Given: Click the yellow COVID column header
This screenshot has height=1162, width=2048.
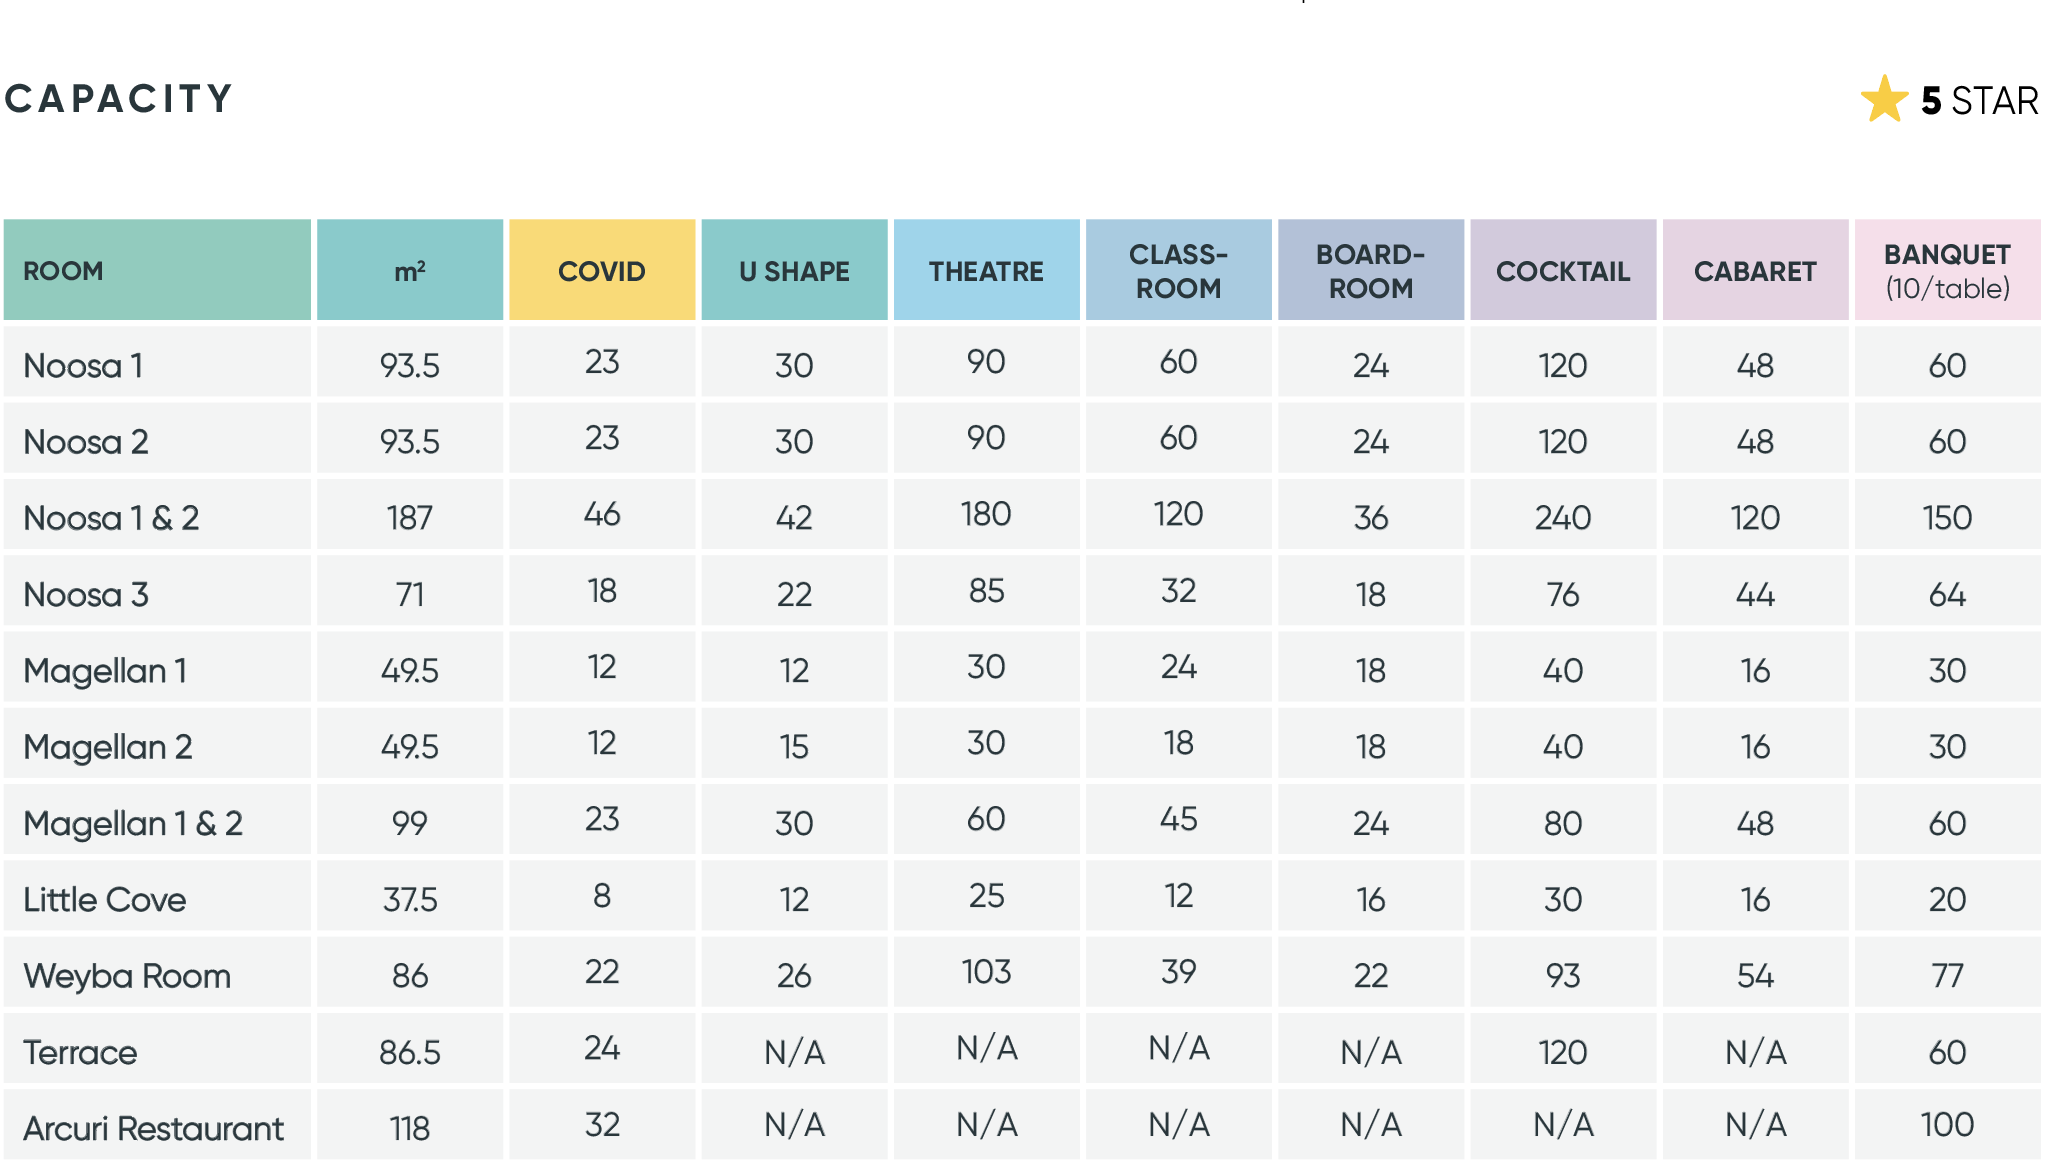Looking at the screenshot, I should (602, 270).
